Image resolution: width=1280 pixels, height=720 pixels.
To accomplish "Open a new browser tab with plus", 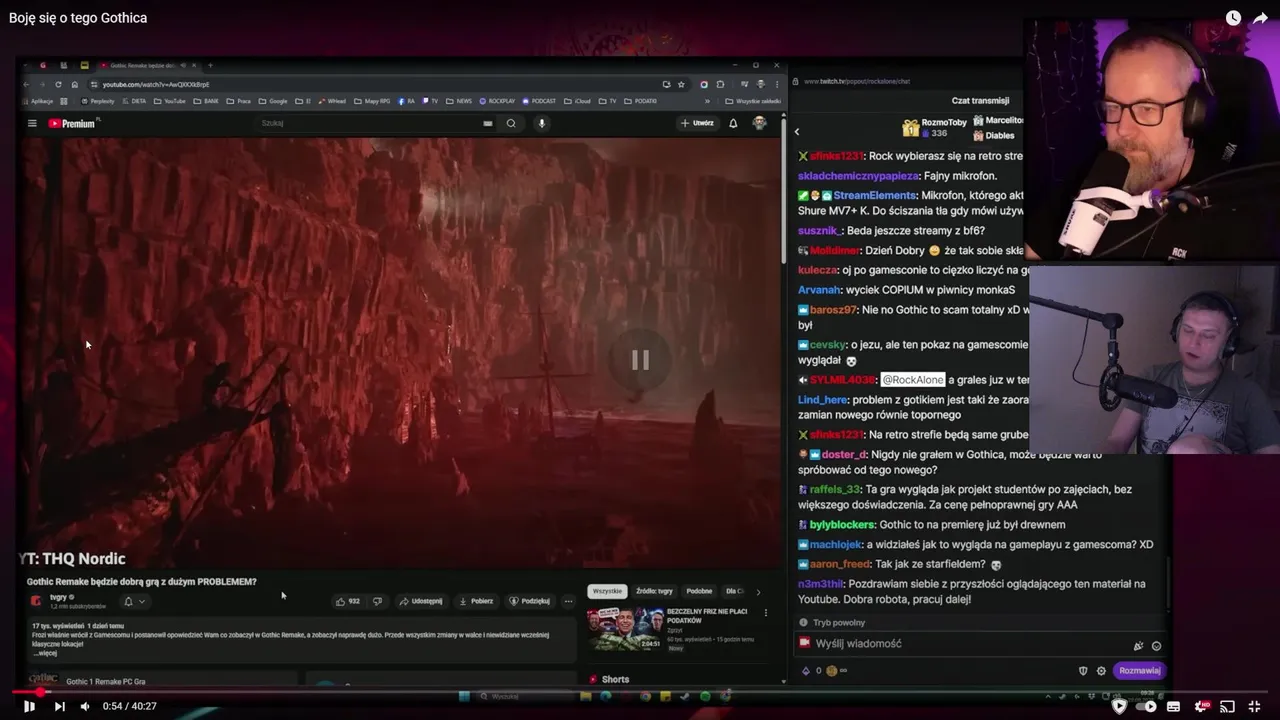I will click(210, 65).
